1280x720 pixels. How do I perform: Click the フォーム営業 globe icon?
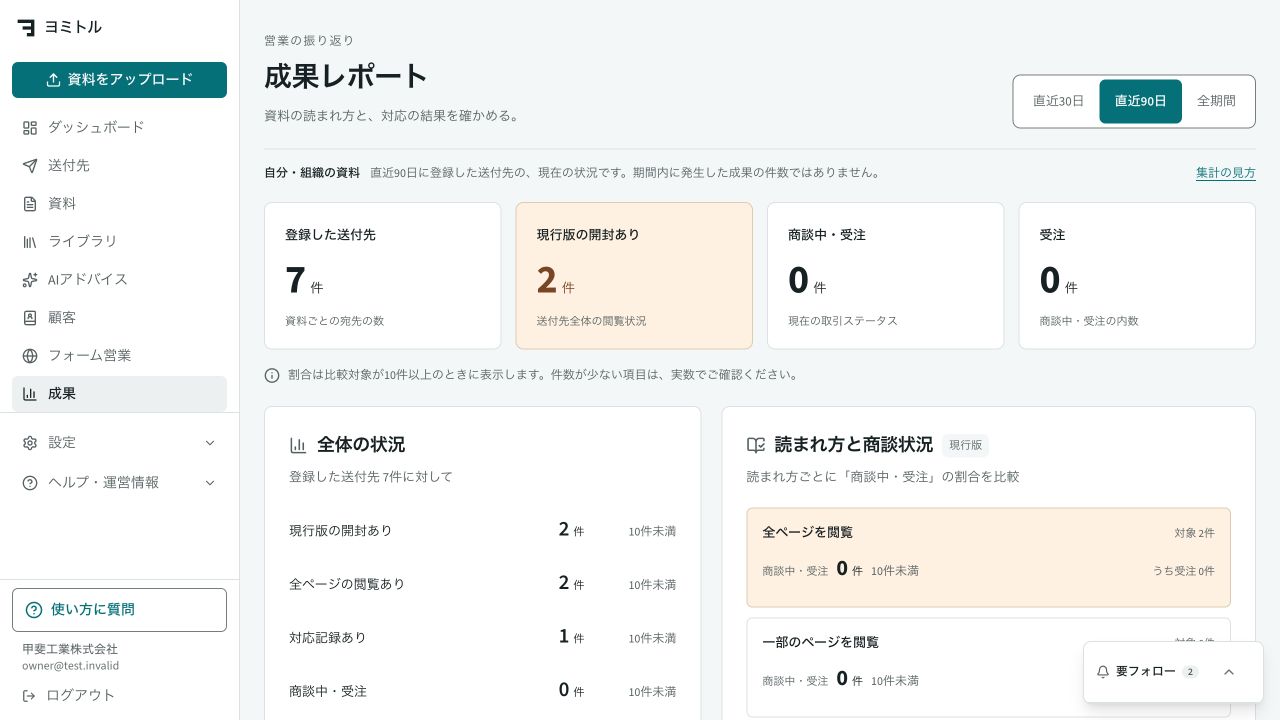(30, 356)
